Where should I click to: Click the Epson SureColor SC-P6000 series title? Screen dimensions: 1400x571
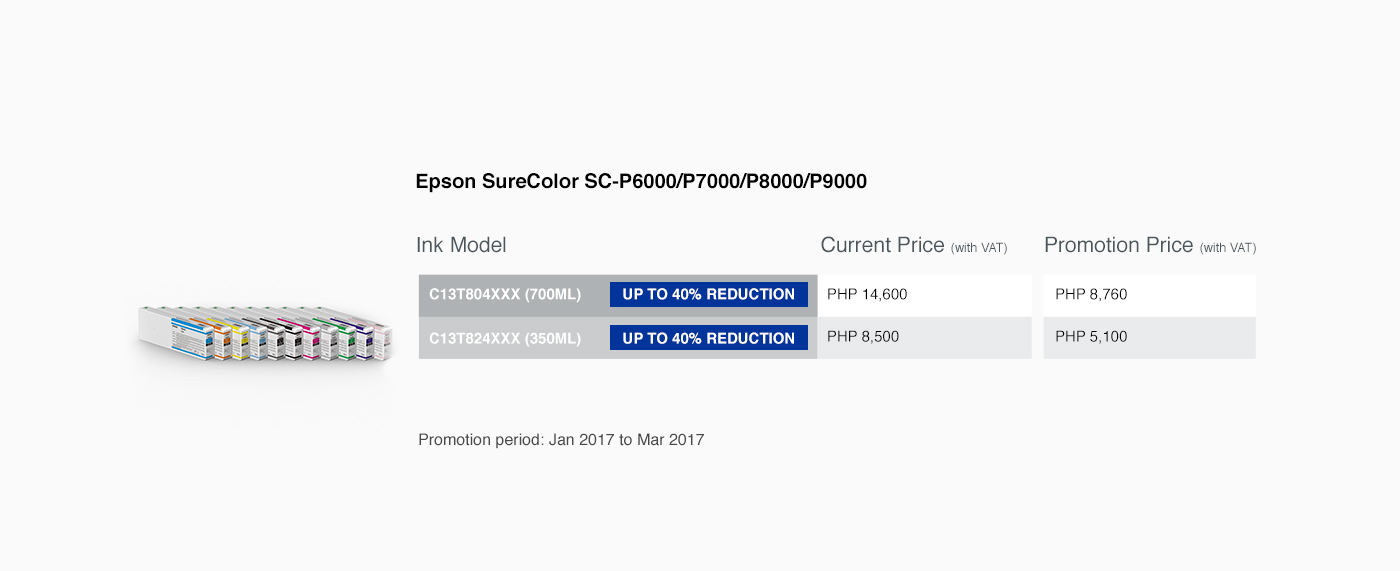pos(641,182)
